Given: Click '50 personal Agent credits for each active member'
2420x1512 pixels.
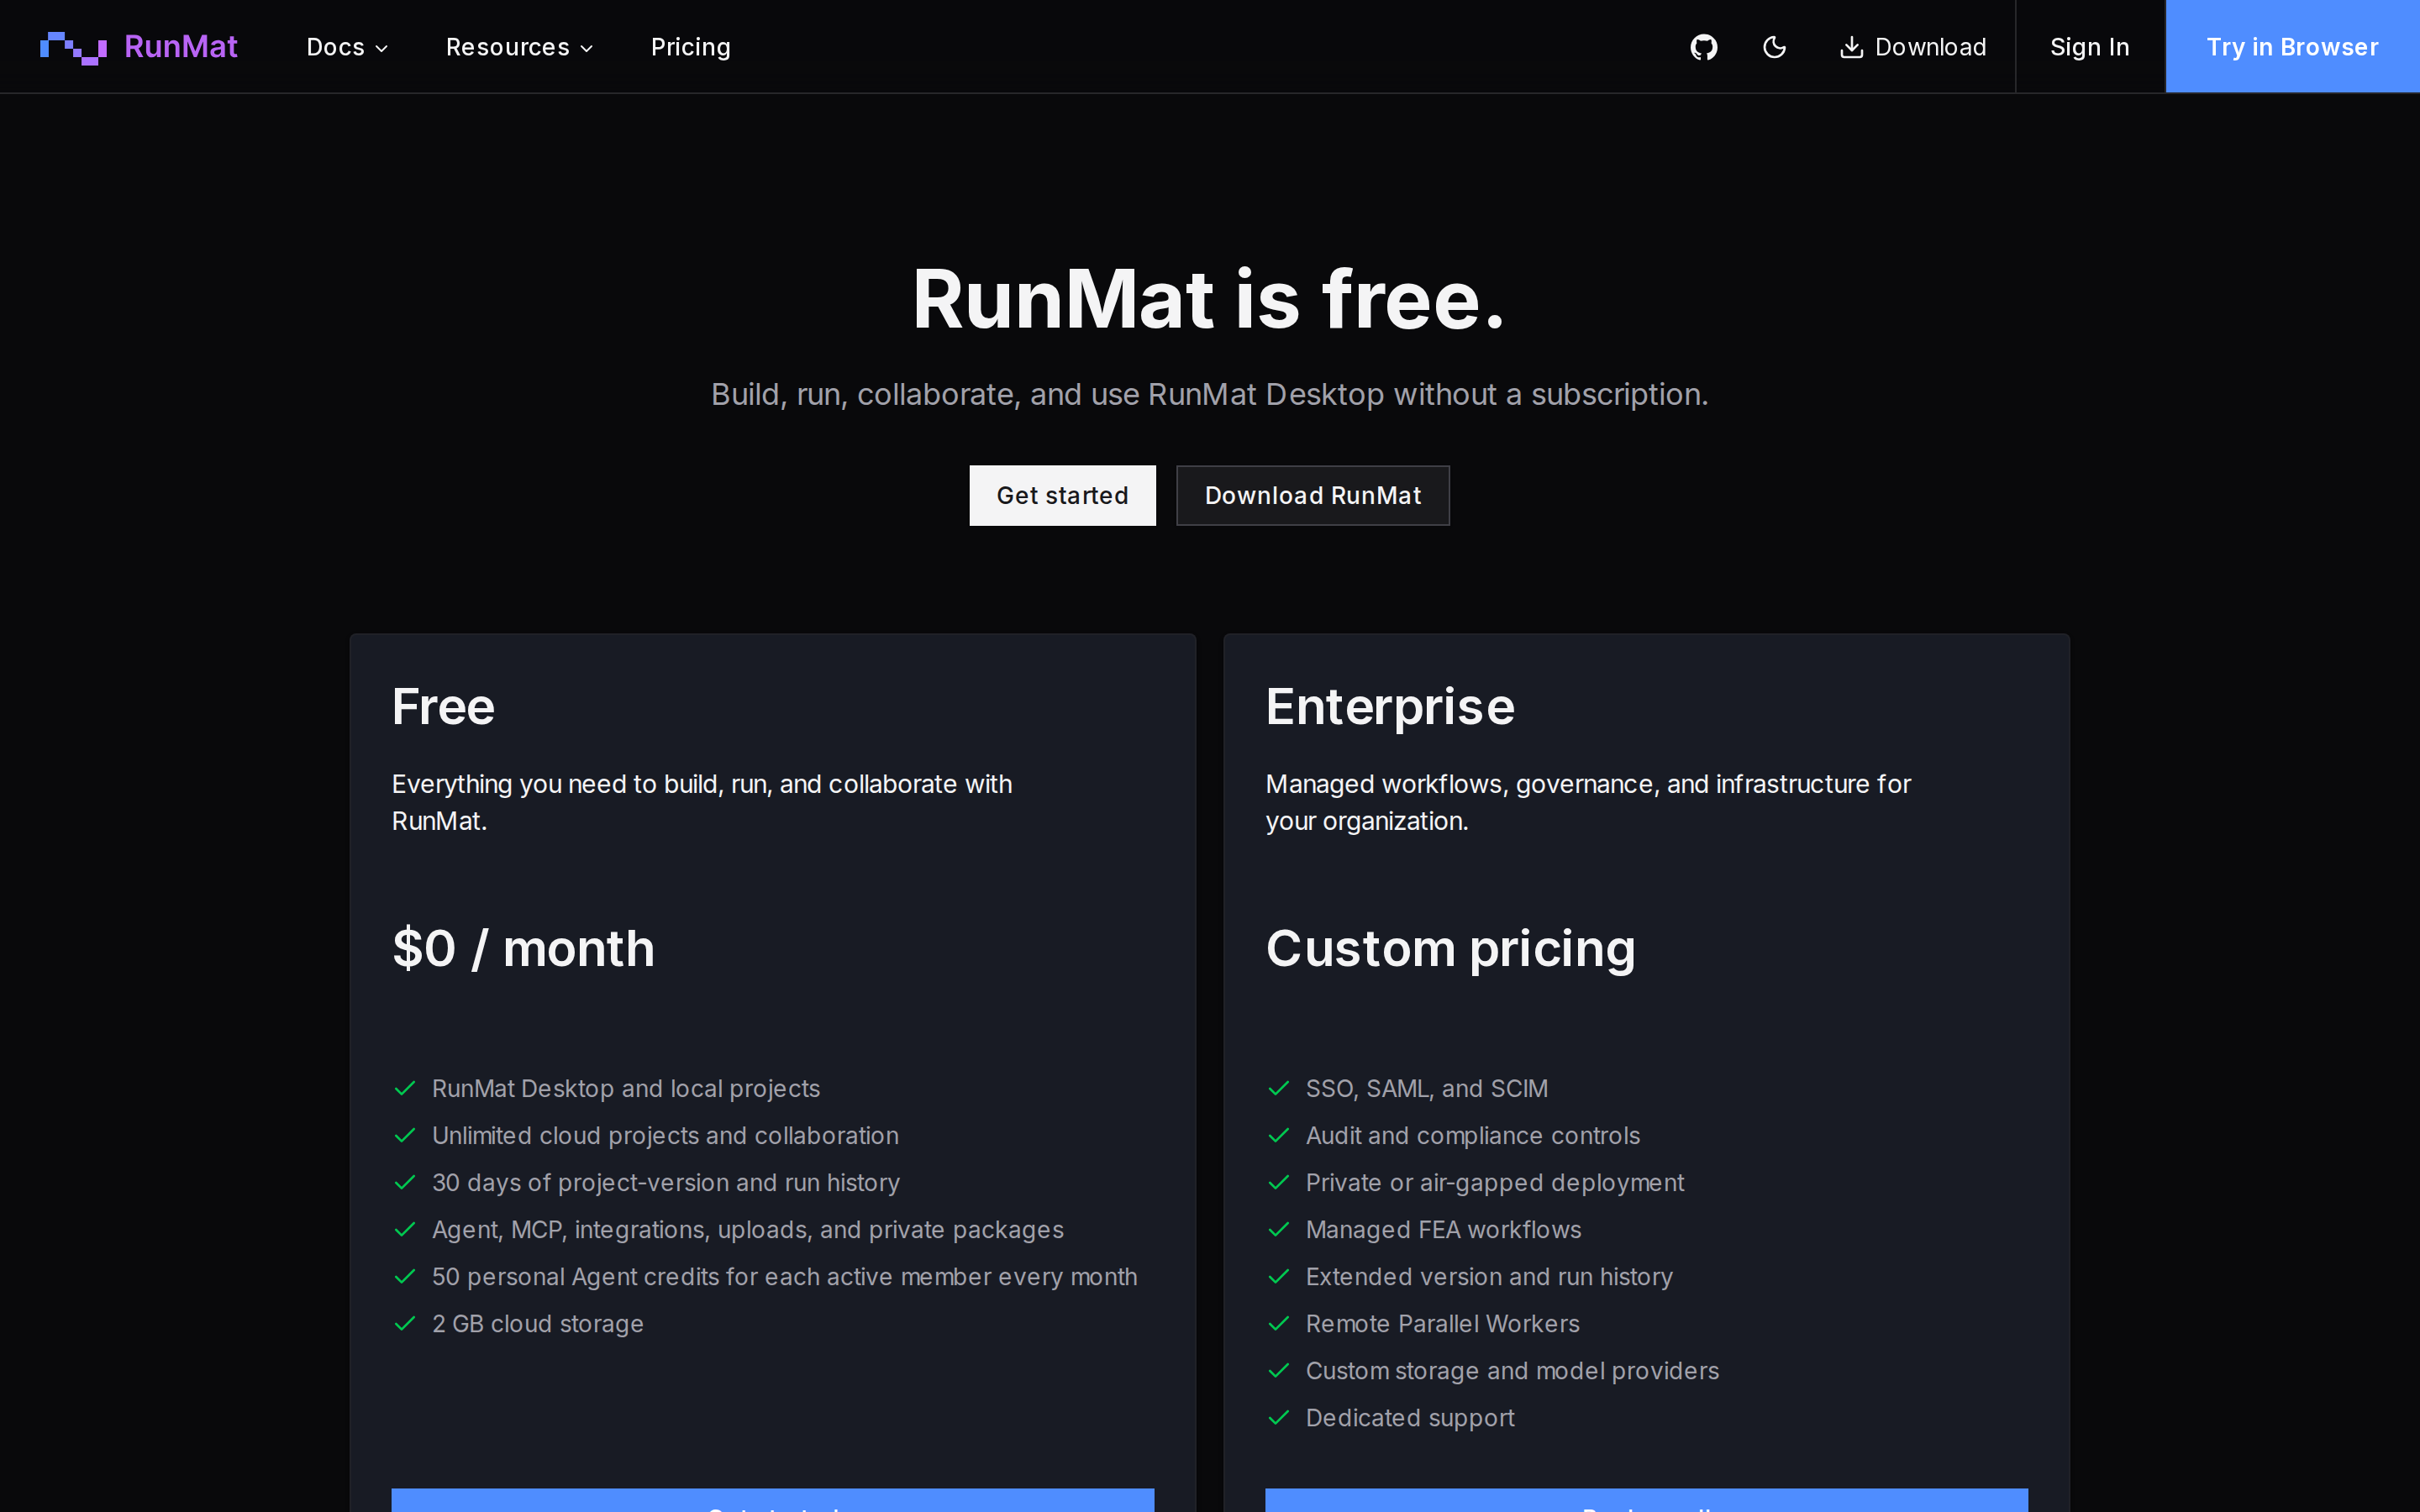Looking at the screenshot, I should [x=785, y=1276].
